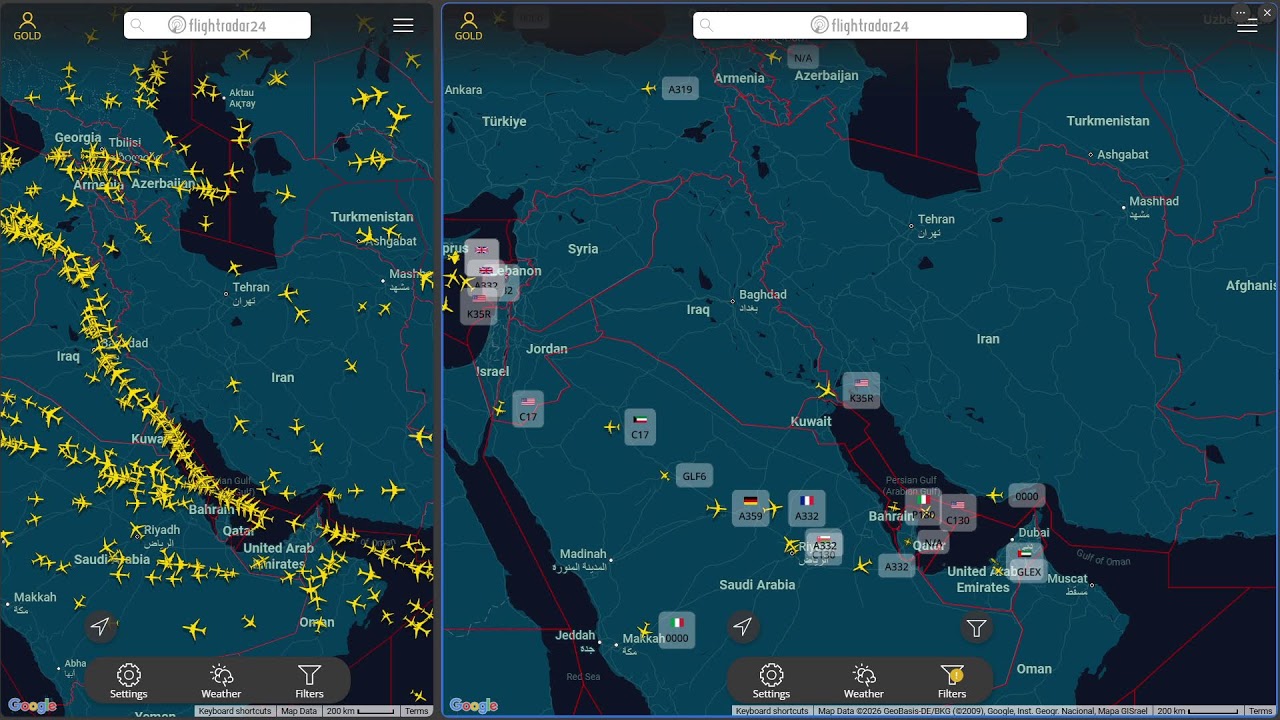Open Settings in right window
Screen dimensions: 1280x720
[771, 681]
